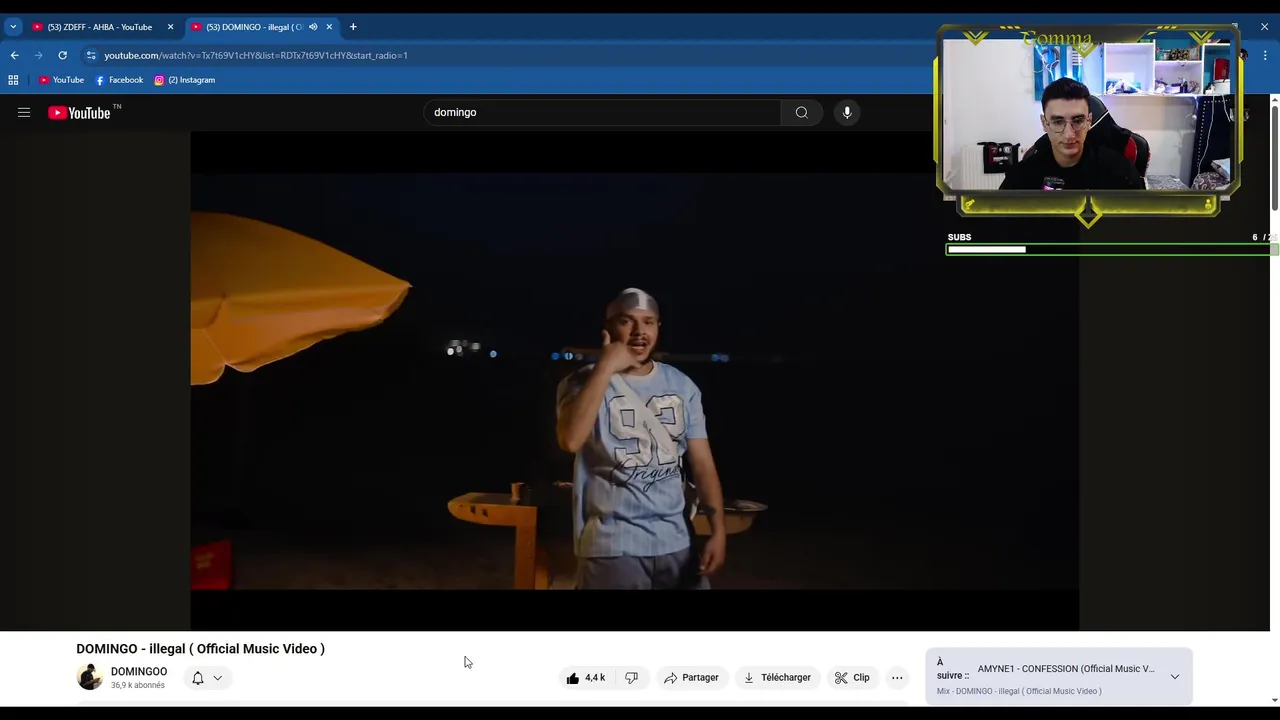1280x720 pixels.
Task: Open the Instagram bookmark
Action: tap(185, 80)
